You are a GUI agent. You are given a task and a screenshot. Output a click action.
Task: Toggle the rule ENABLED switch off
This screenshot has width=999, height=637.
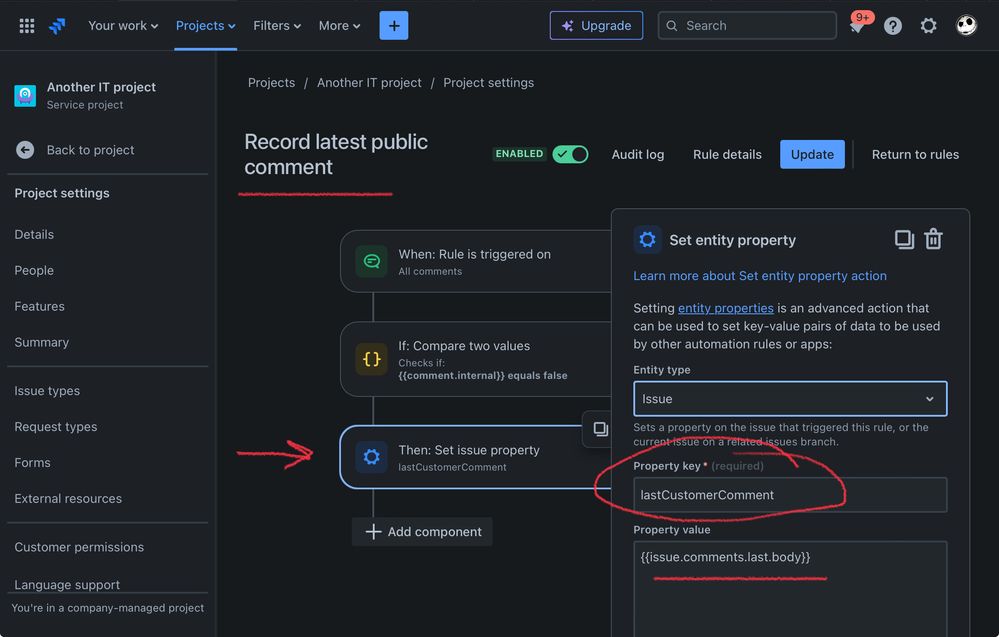tap(570, 154)
